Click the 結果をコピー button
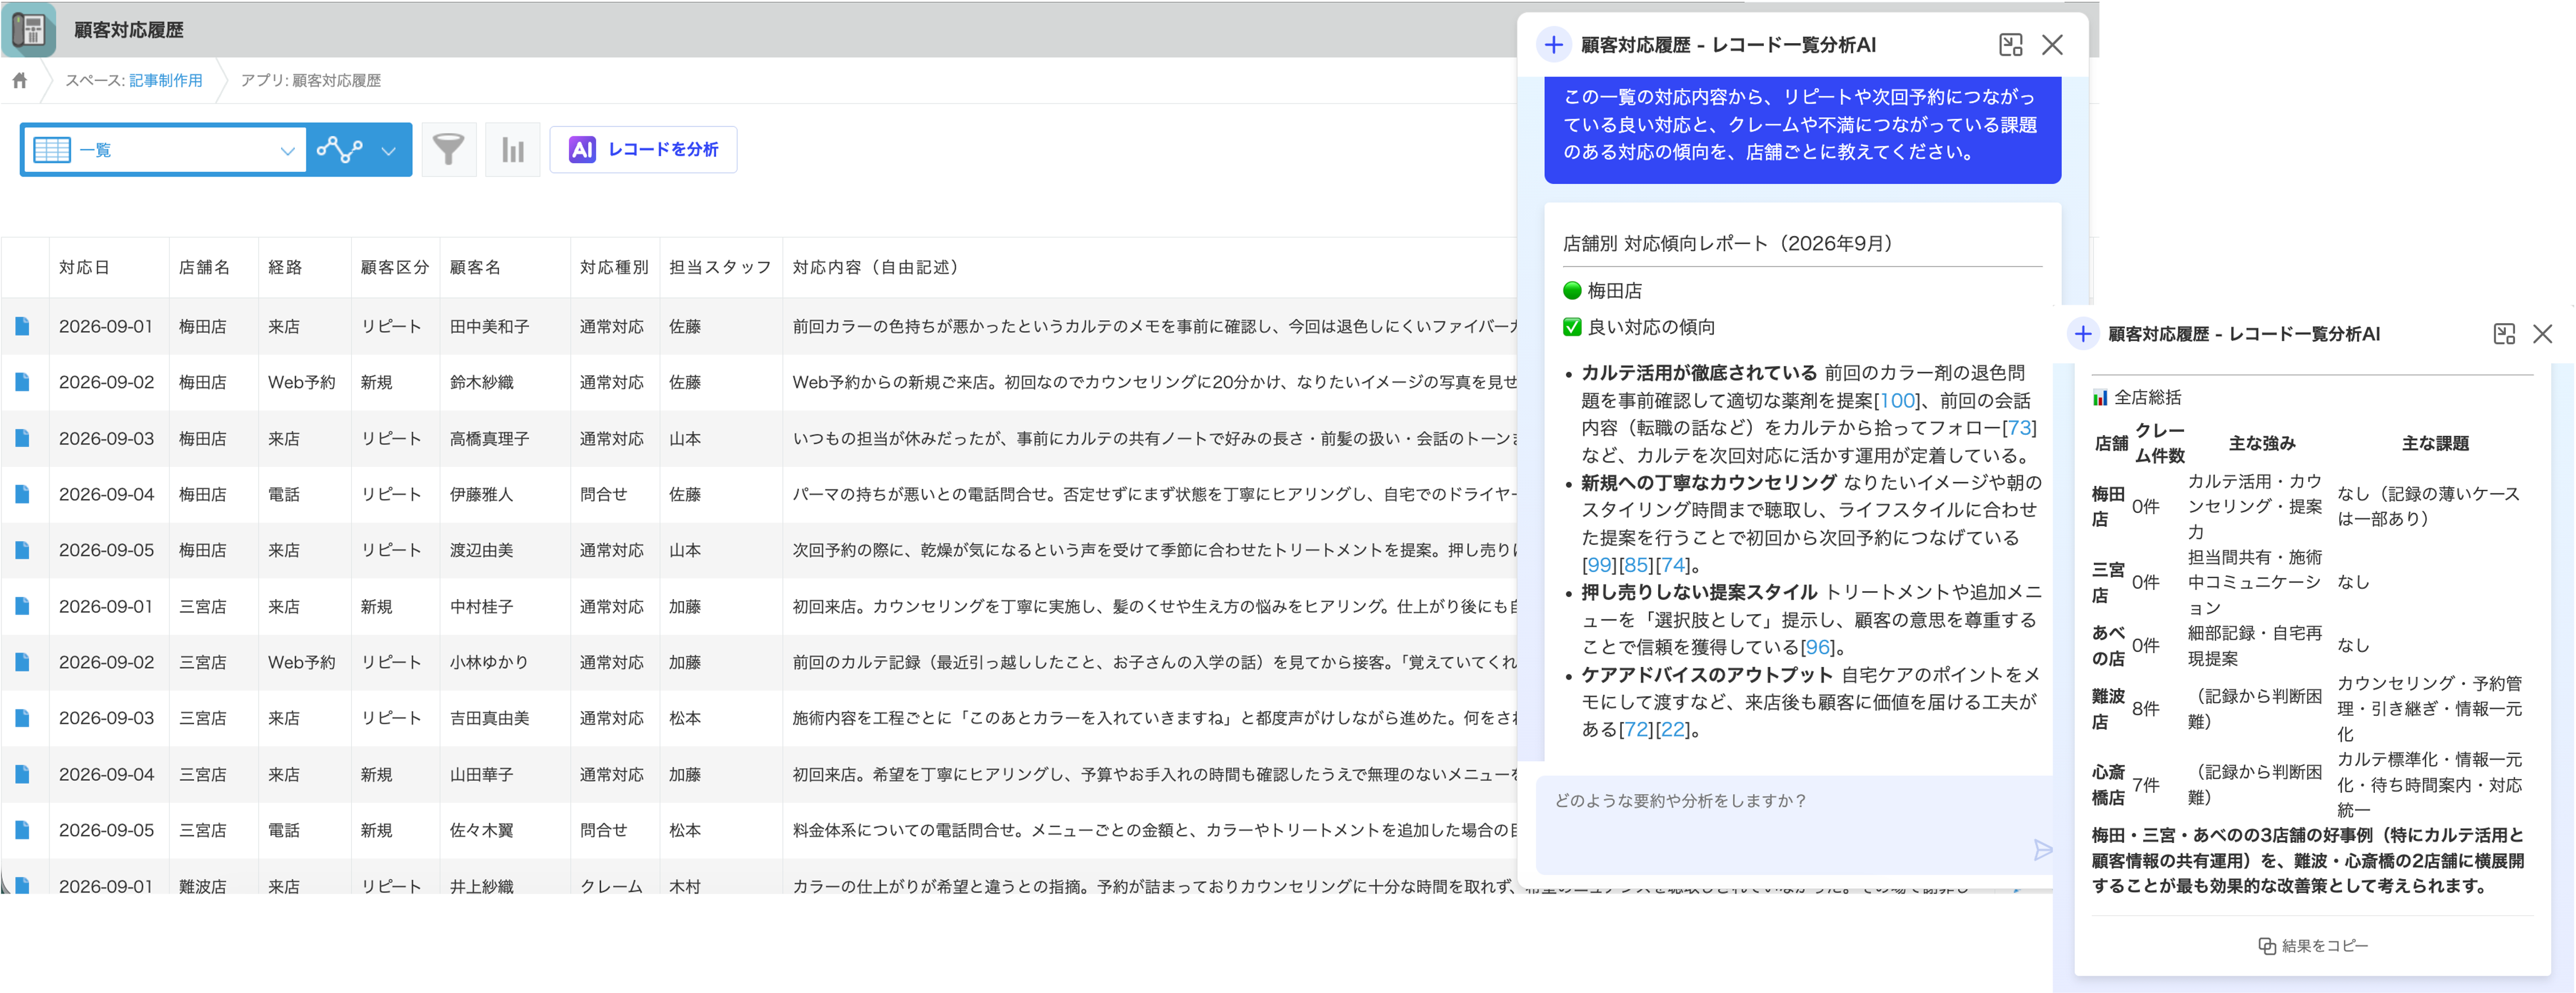The image size is (2576, 993). pos(2313,946)
